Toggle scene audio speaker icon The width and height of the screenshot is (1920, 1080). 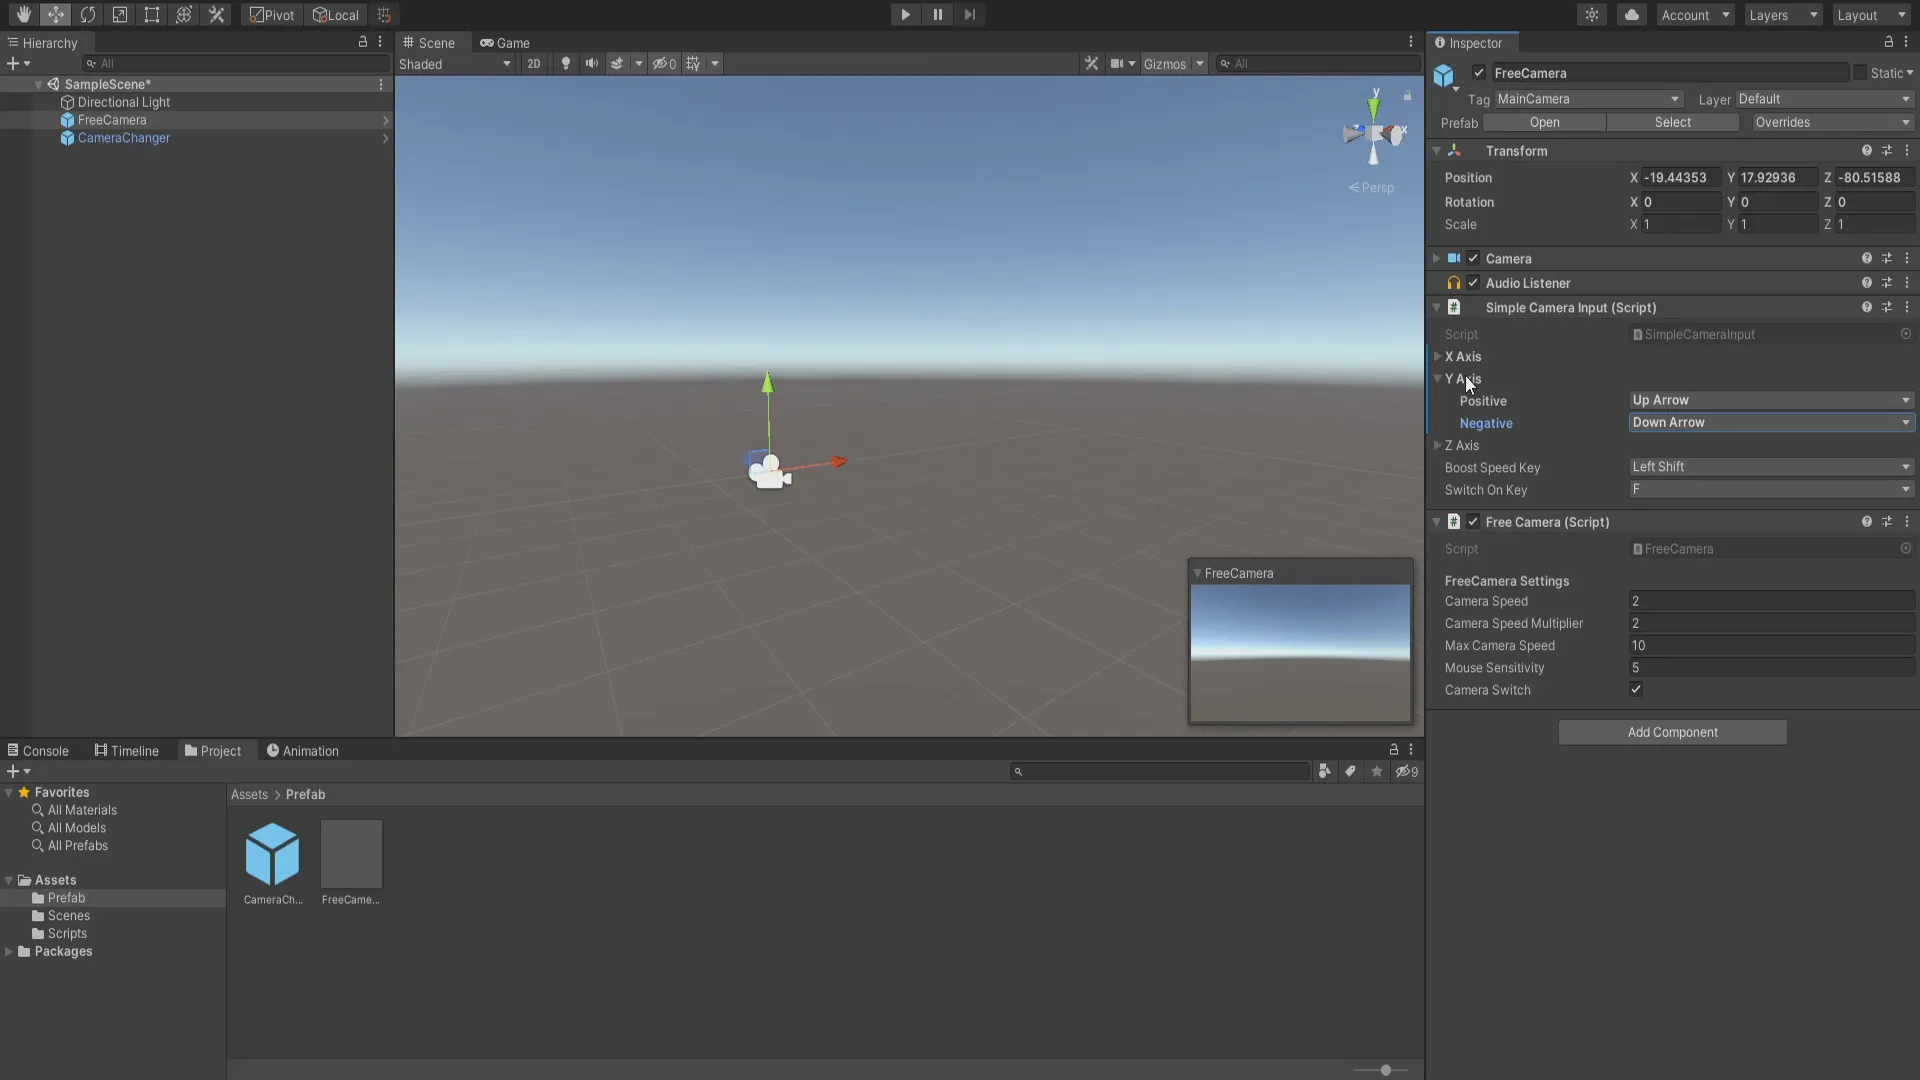point(592,64)
